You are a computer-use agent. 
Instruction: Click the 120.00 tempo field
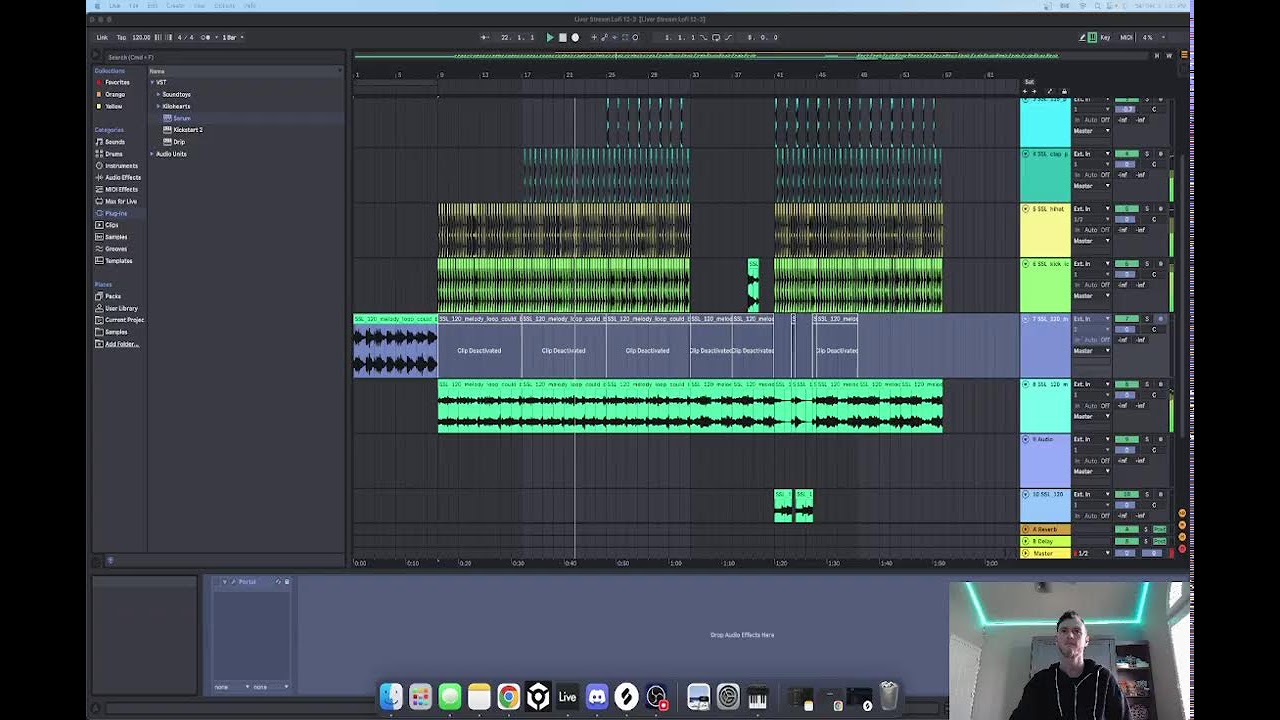tap(141, 37)
